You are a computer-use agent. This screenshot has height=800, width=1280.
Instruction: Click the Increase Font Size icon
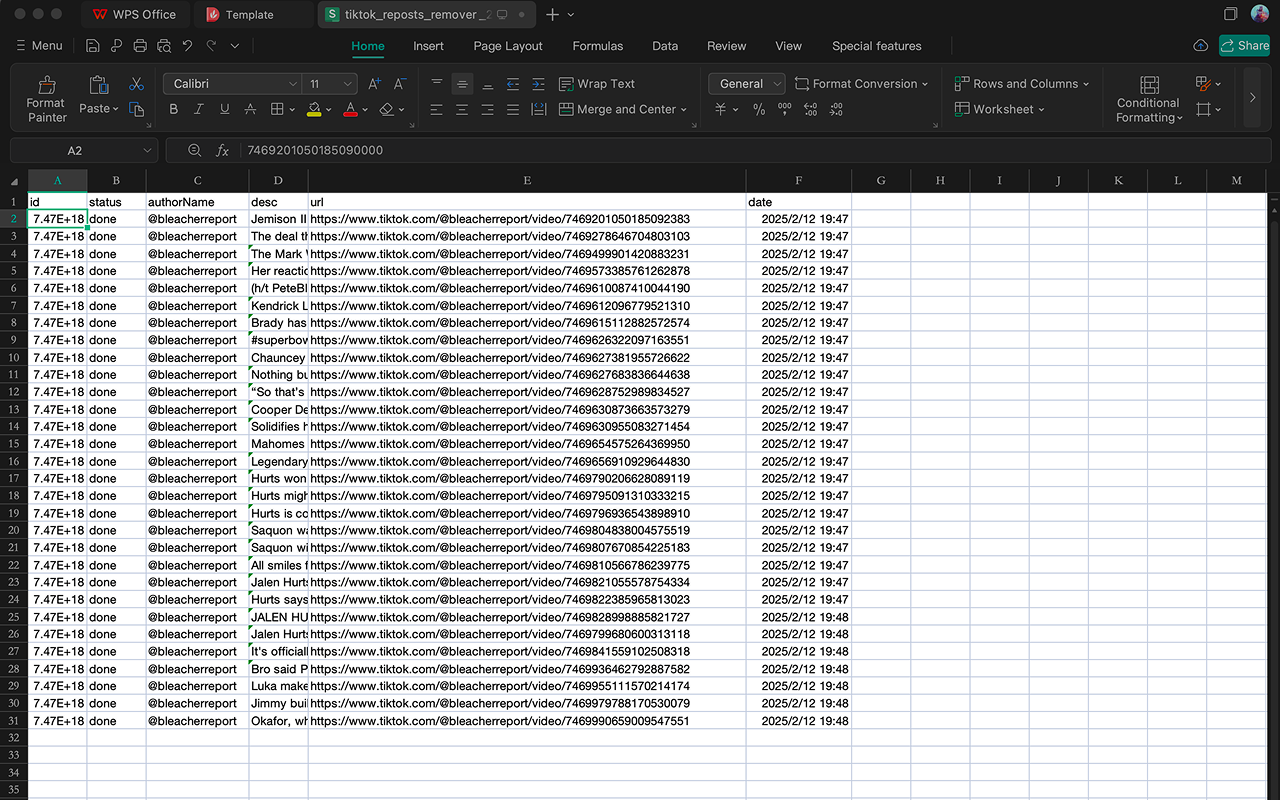[x=374, y=84]
